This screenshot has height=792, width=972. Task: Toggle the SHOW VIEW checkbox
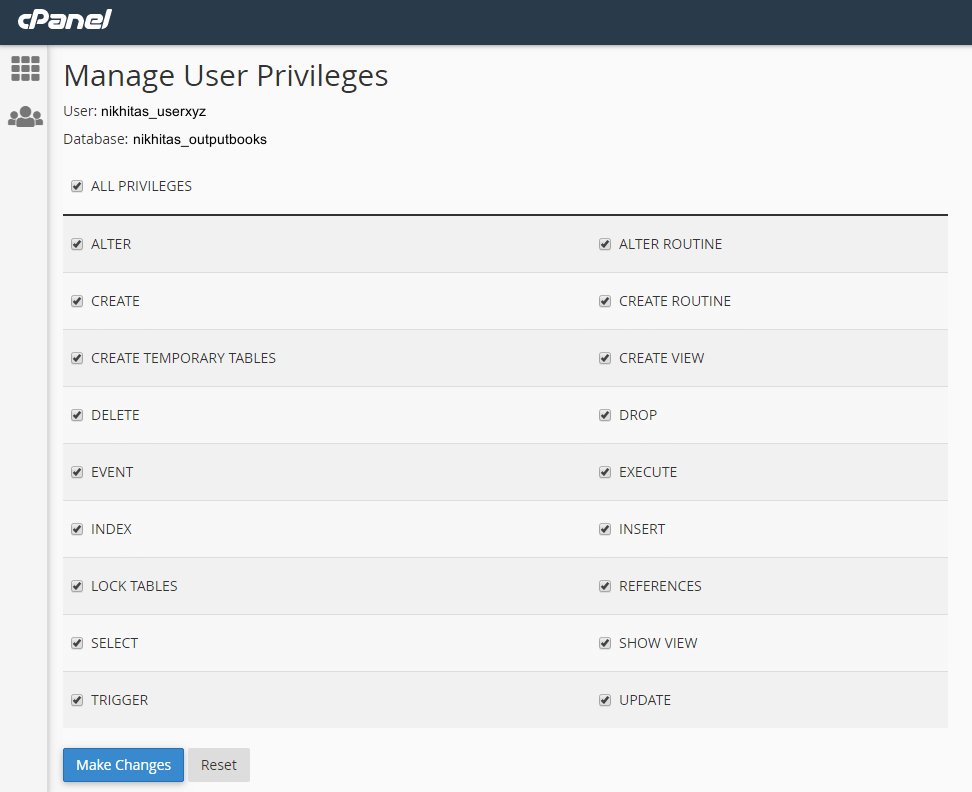605,643
